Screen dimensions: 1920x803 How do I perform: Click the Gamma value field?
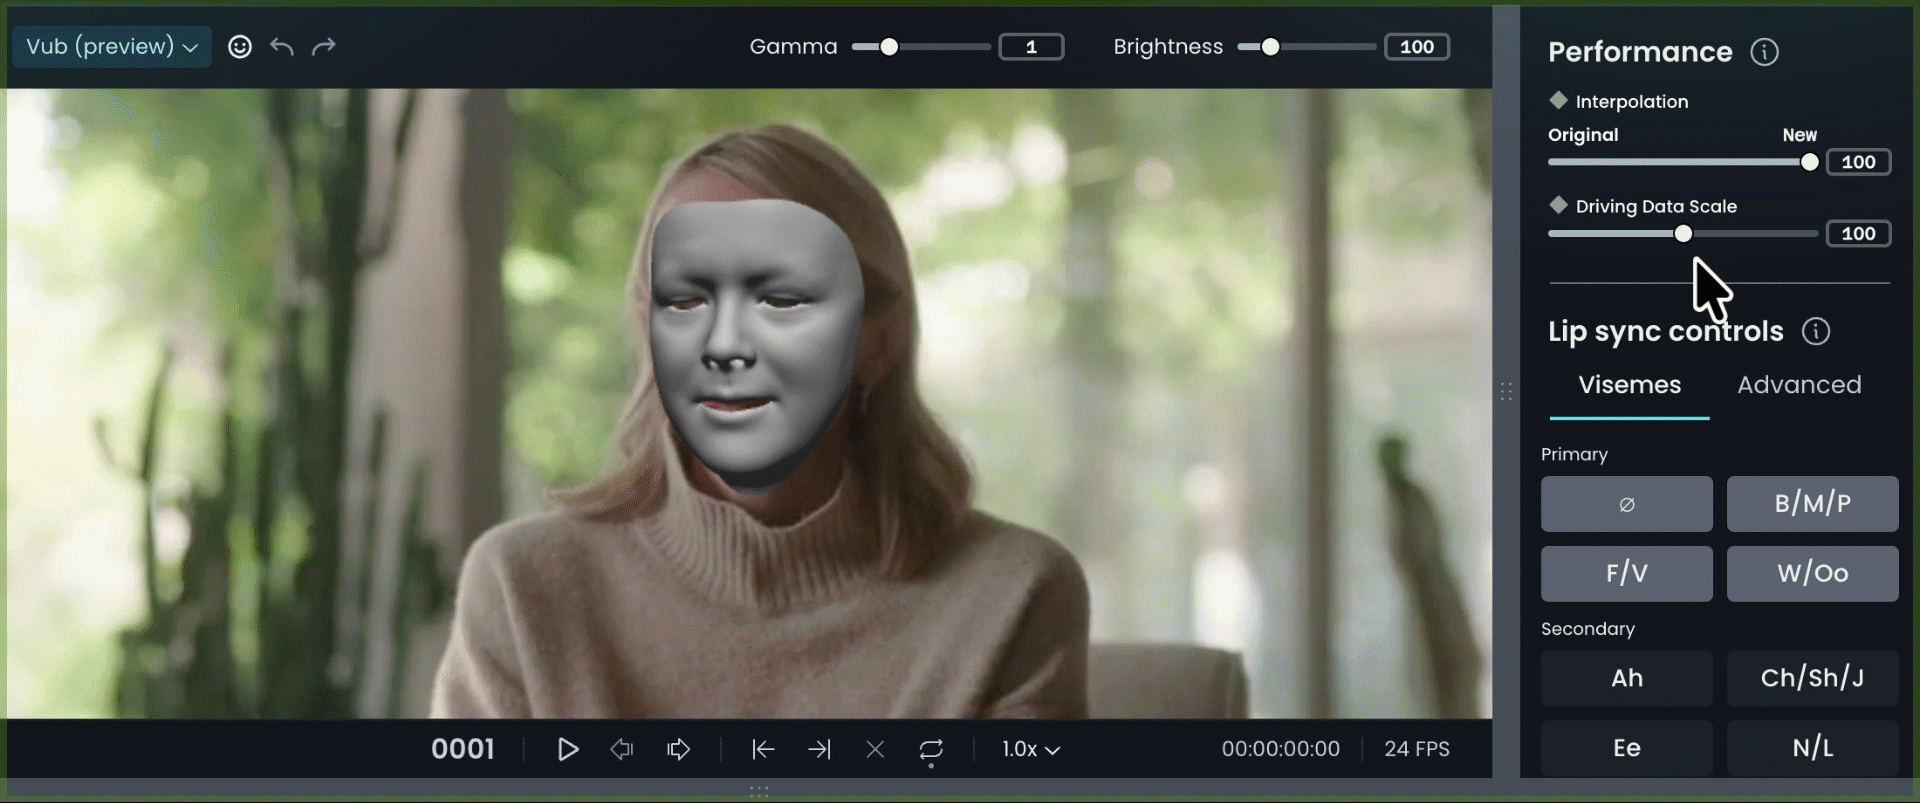point(1031,47)
